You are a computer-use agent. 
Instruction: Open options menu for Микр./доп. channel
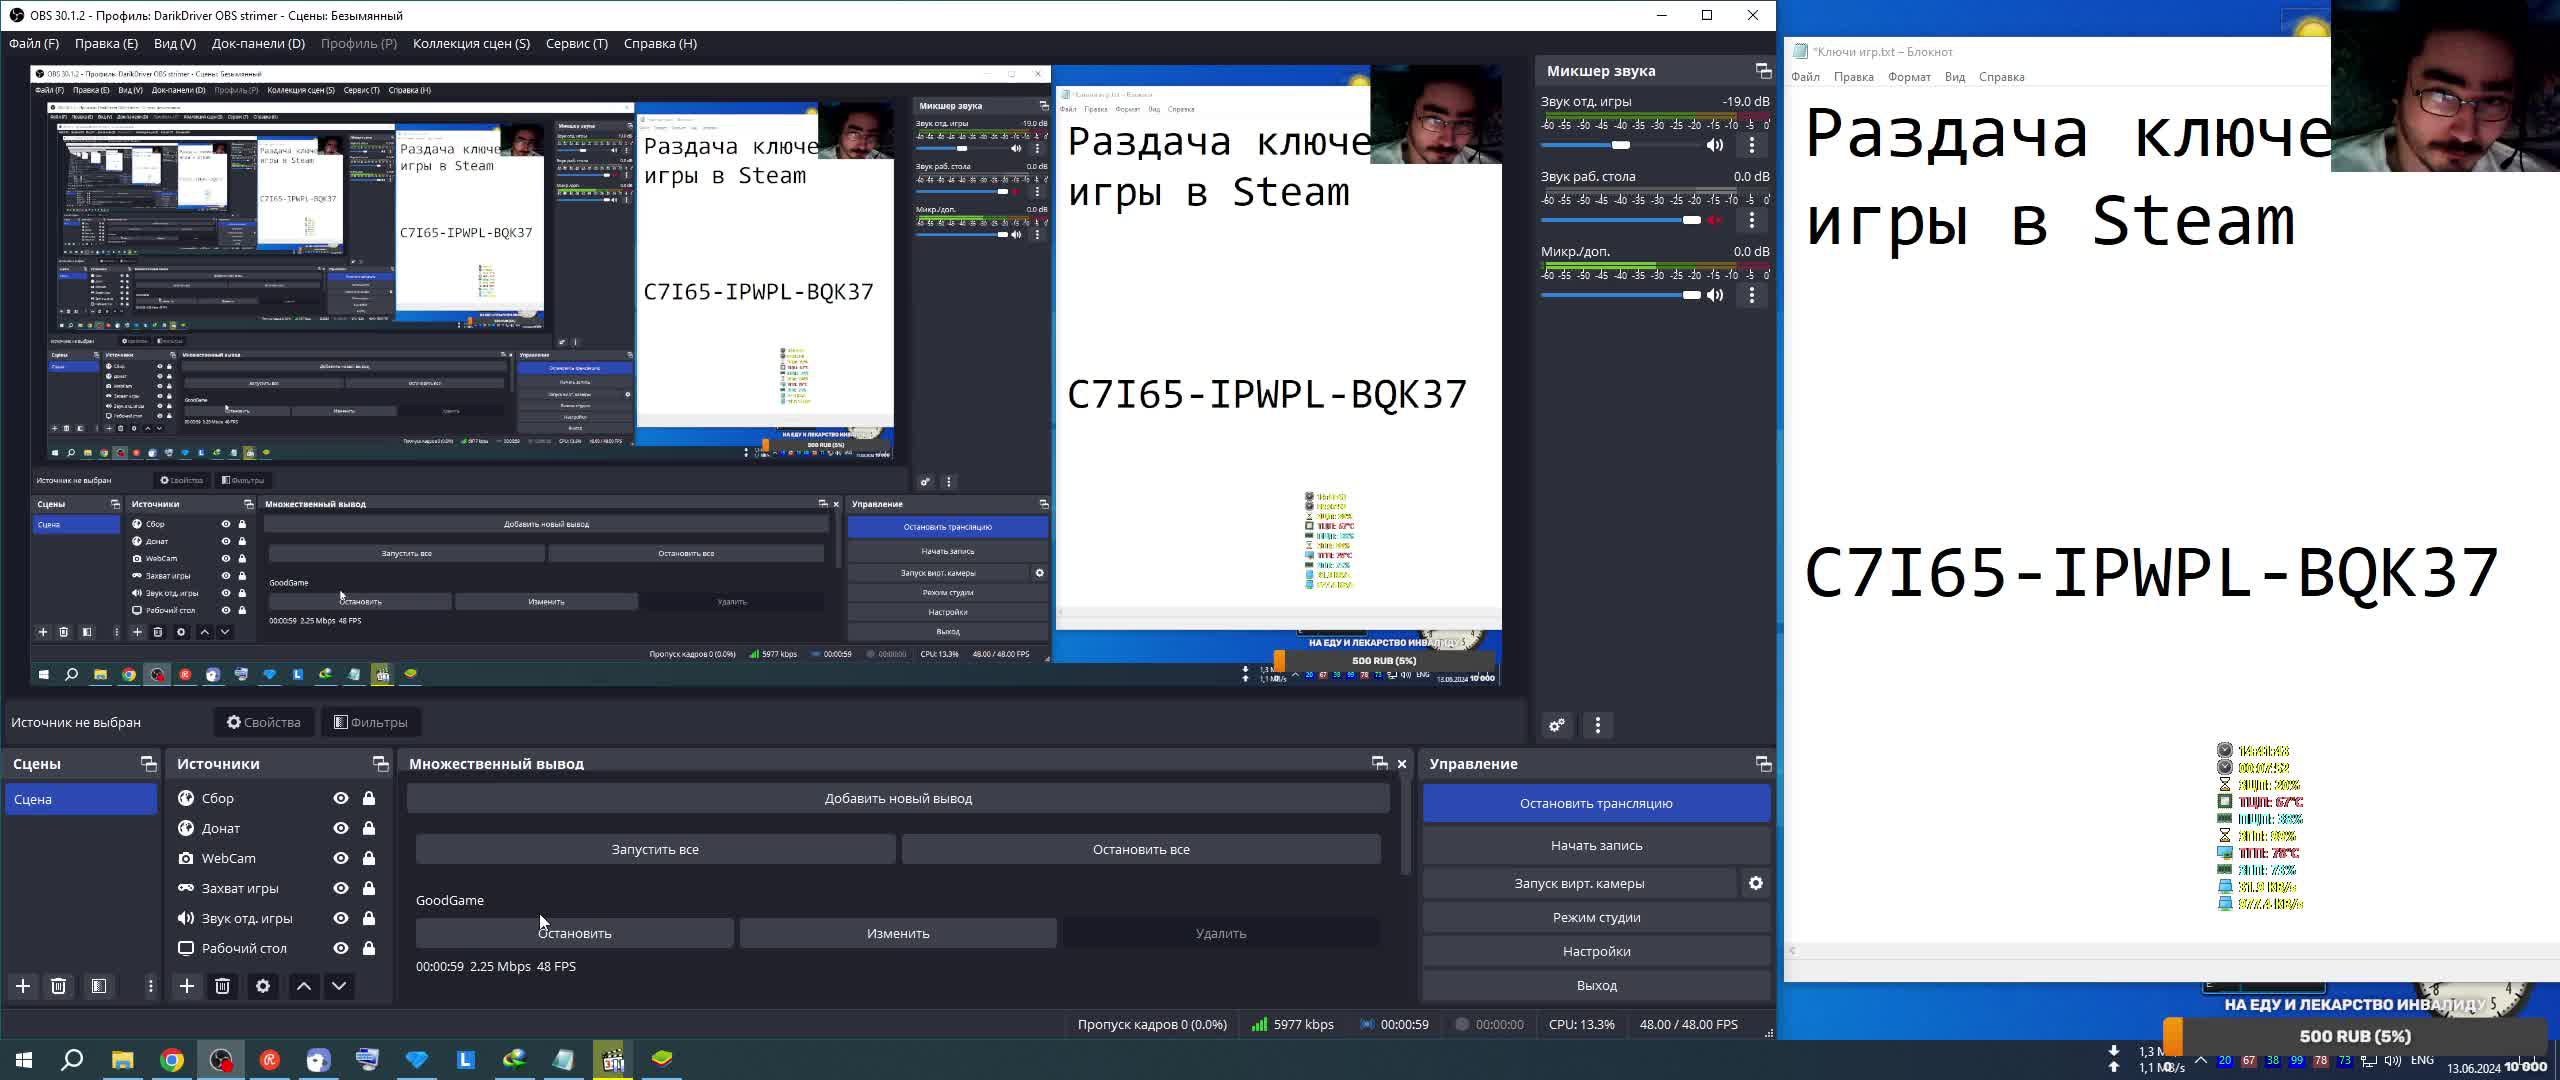[1751, 295]
